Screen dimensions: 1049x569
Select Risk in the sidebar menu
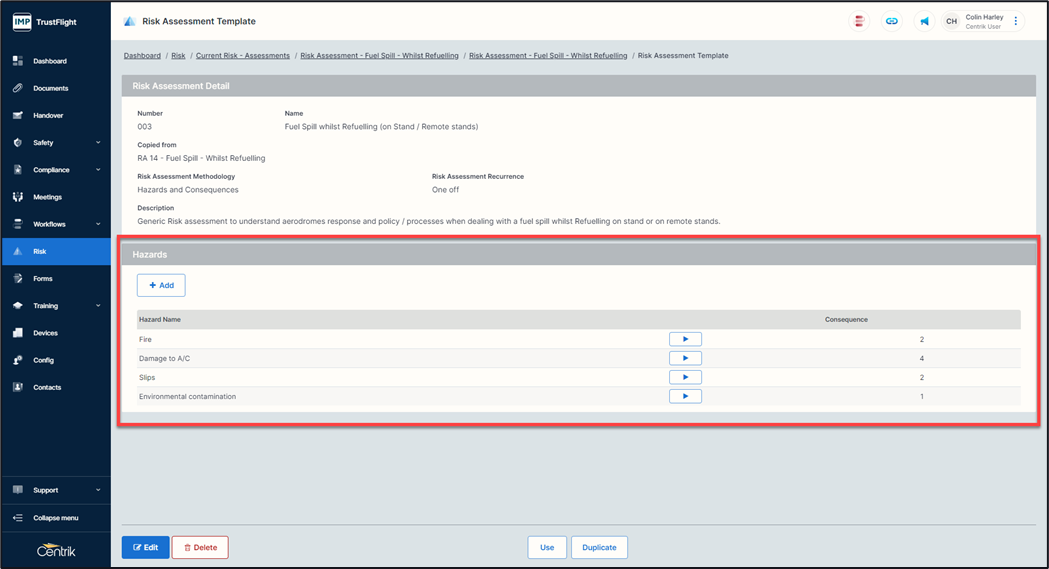pos(40,251)
